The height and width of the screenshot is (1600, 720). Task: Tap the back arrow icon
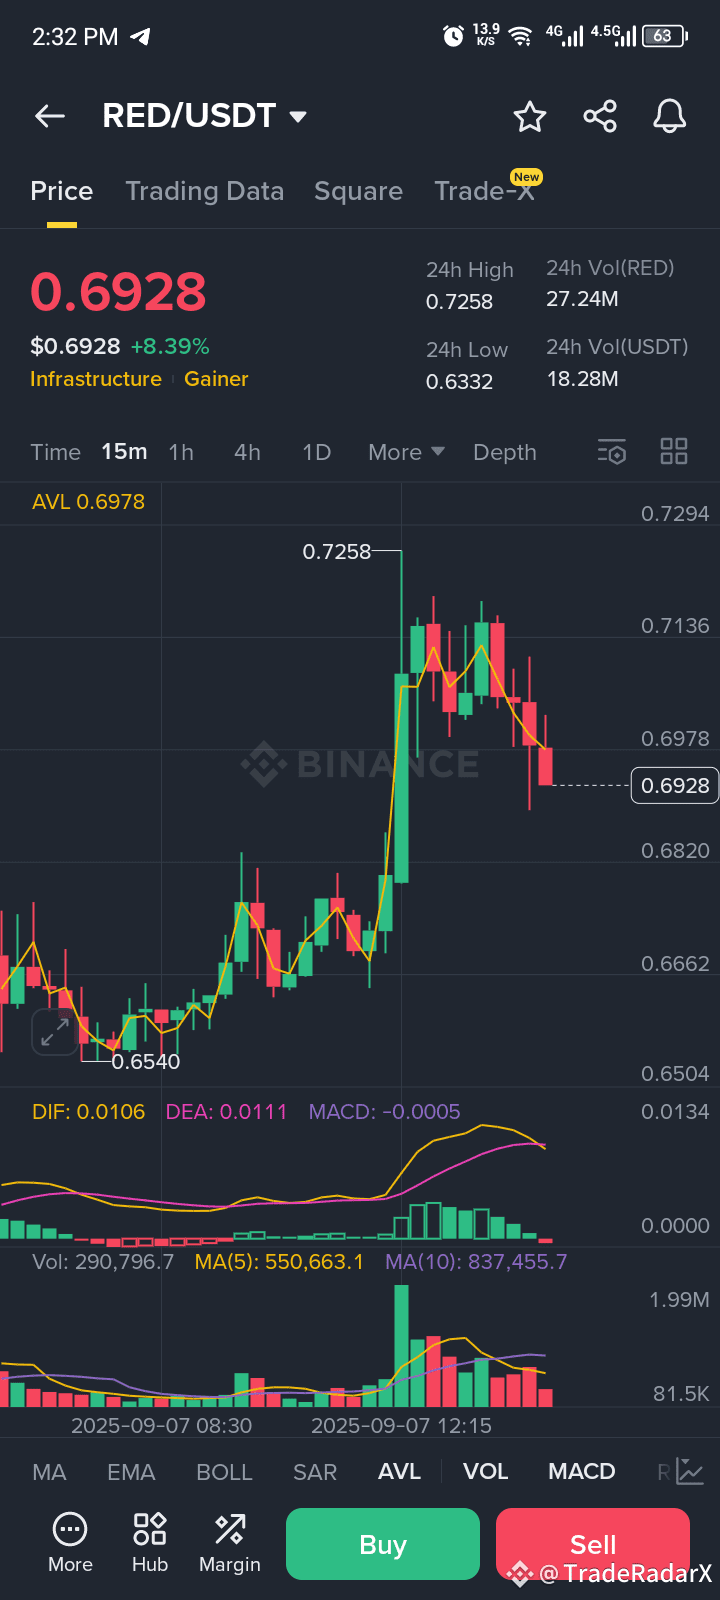click(x=50, y=116)
